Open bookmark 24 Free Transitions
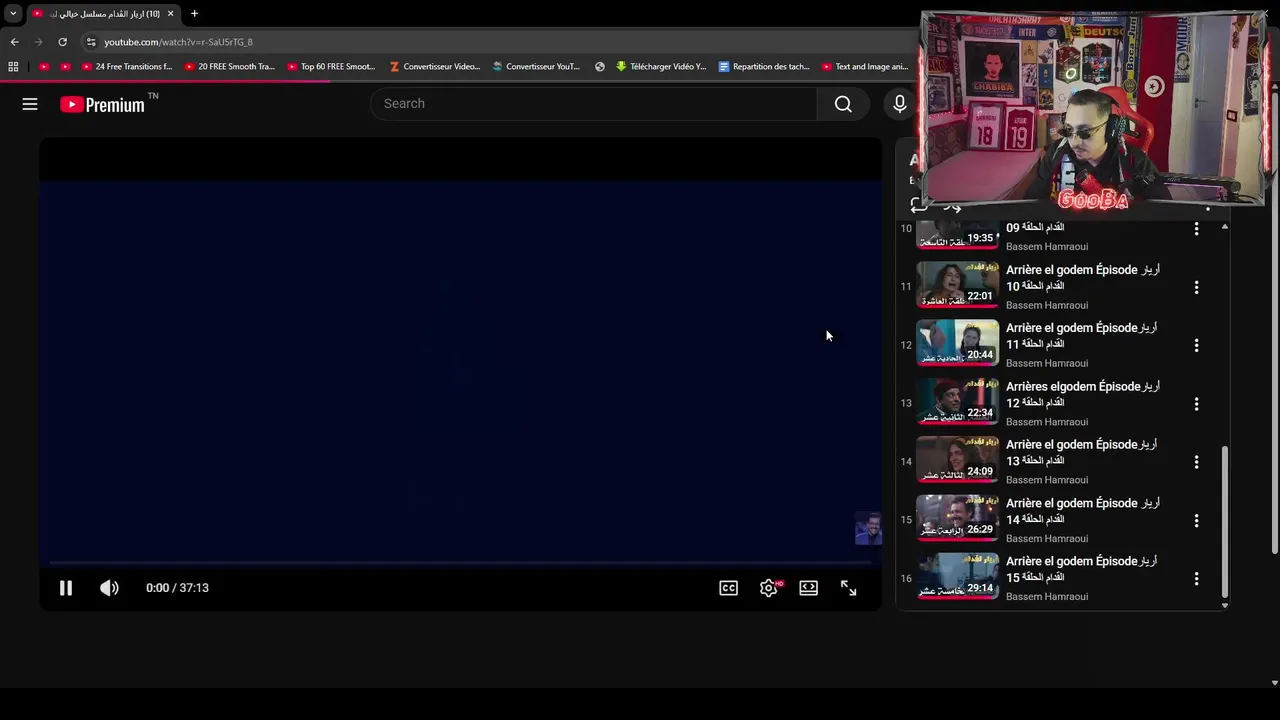Image resolution: width=1280 pixels, height=720 pixels. point(127,67)
